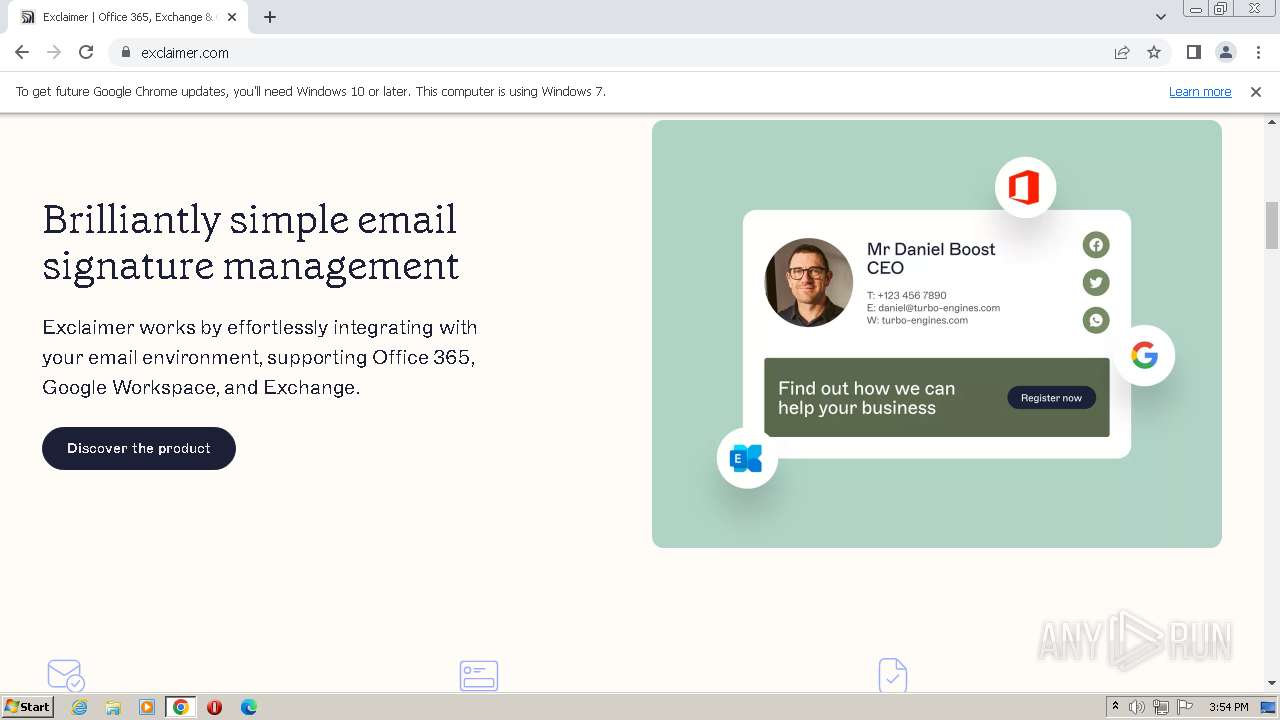Close the Exclaimer browser tab
Image resolution: width=1280 pixels, height=720 pixels.
pos(232,17)
